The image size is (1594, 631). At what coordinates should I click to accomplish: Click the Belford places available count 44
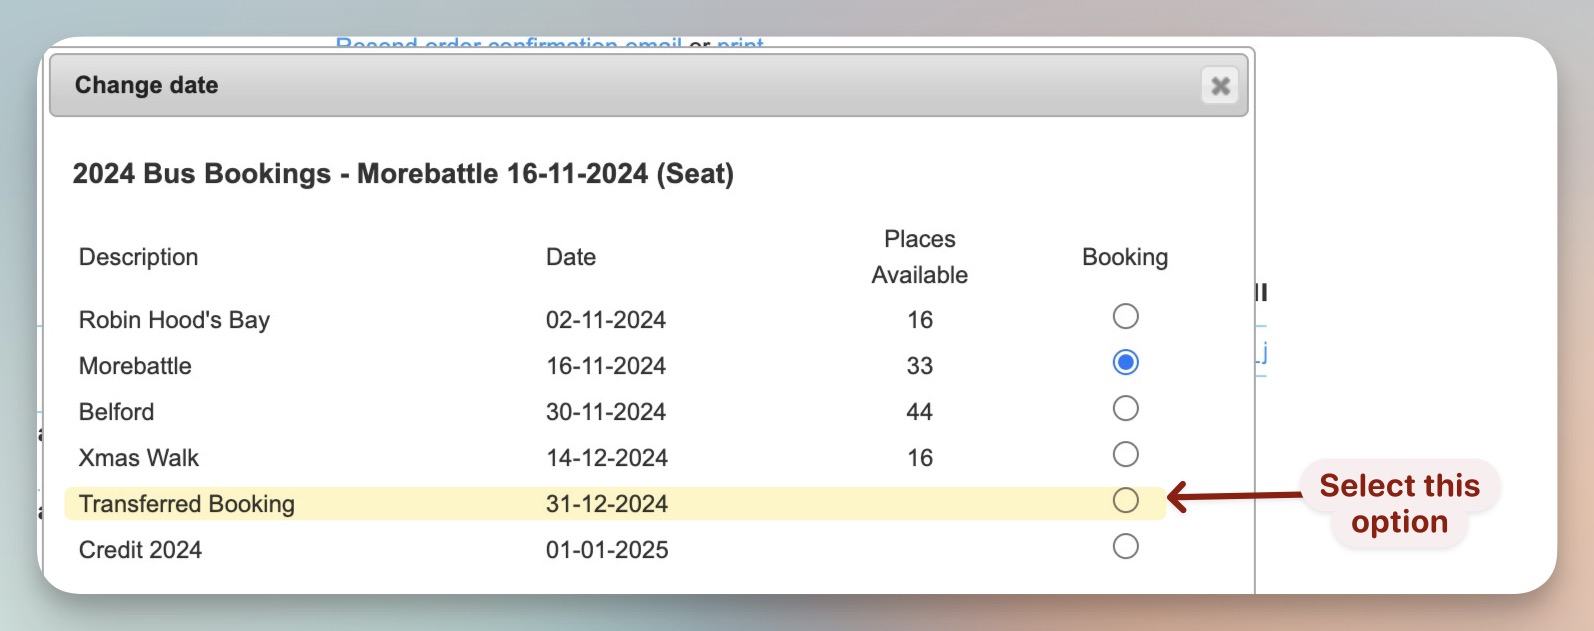tap(919, 412)
